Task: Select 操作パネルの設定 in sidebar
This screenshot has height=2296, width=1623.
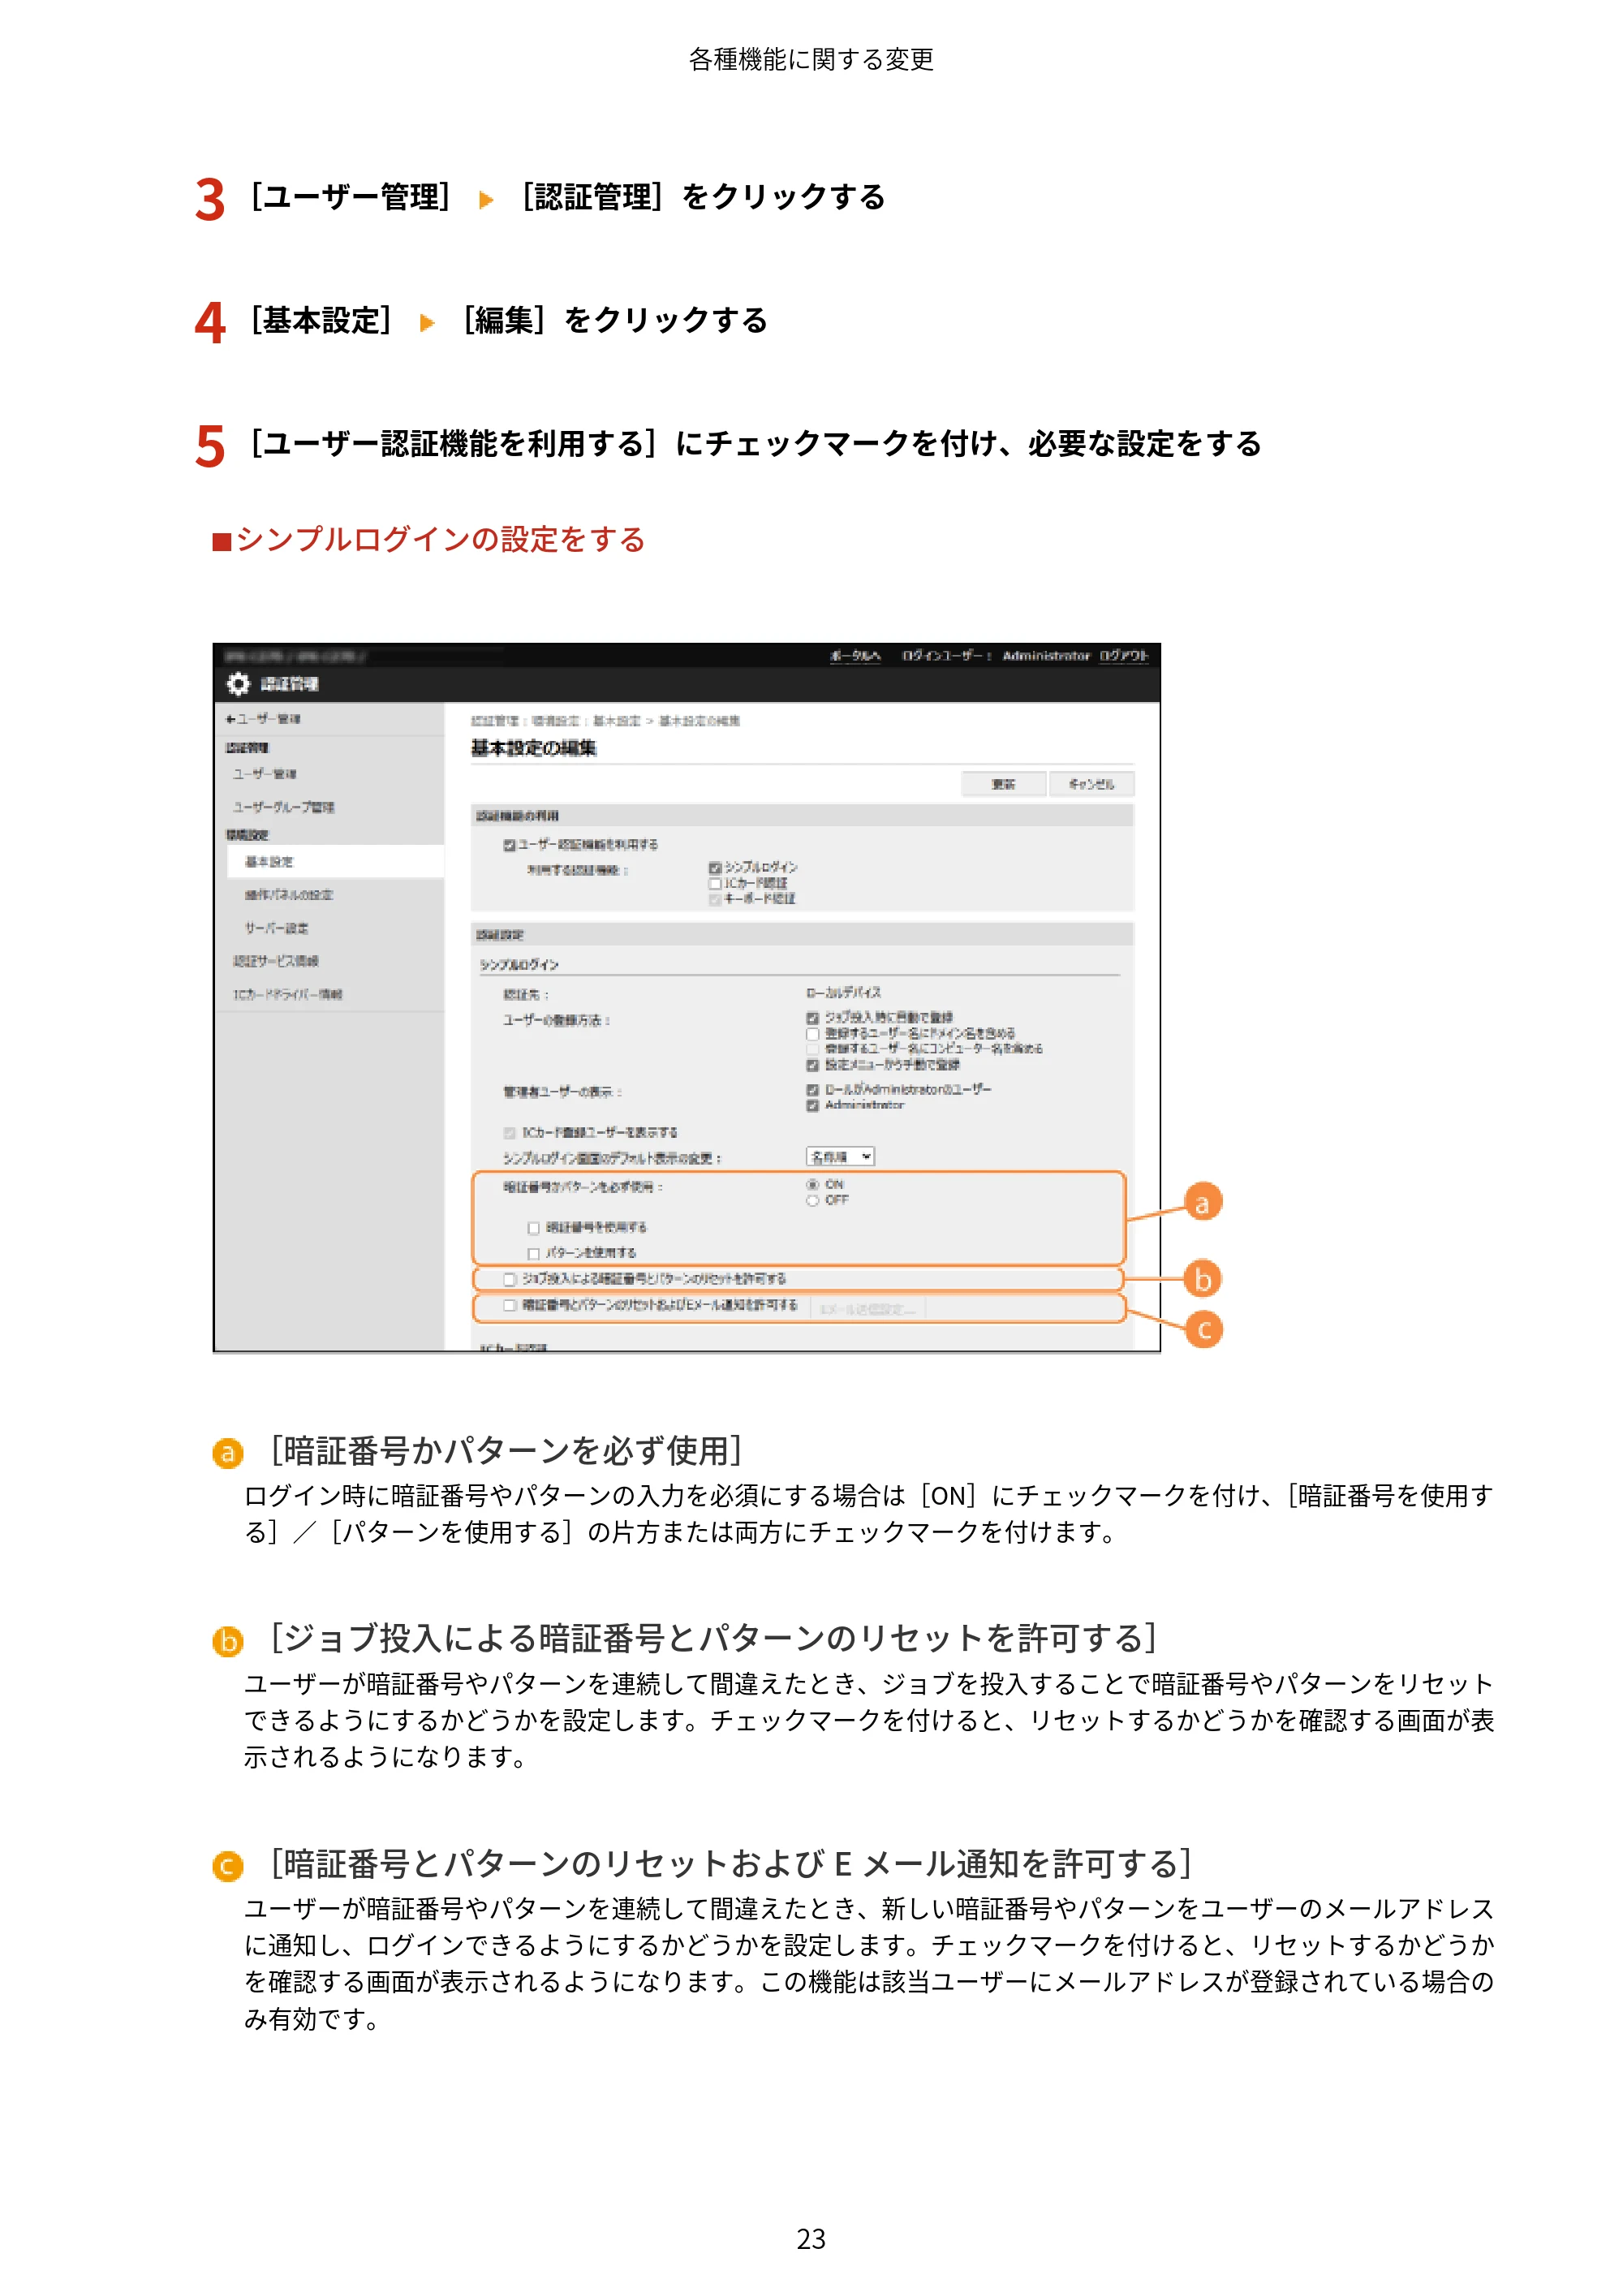Action: coord(289,895)
